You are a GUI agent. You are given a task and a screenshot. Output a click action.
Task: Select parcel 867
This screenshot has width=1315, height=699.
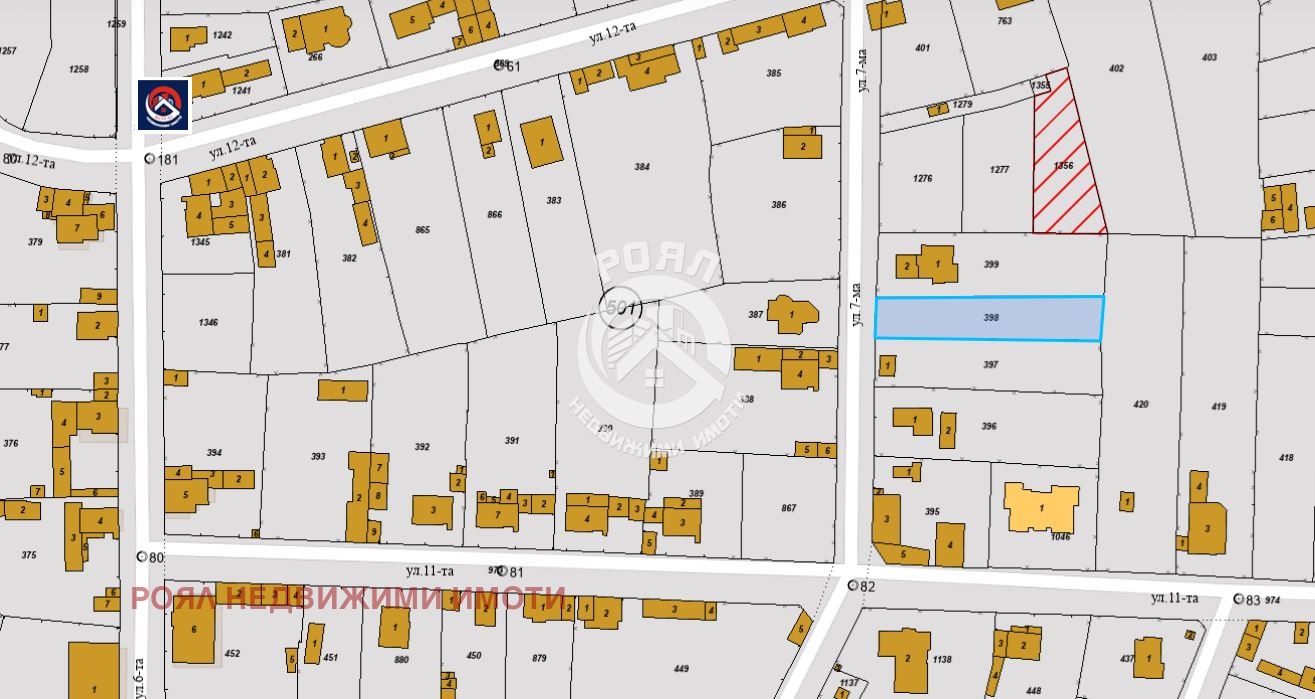tap(789, 508)
